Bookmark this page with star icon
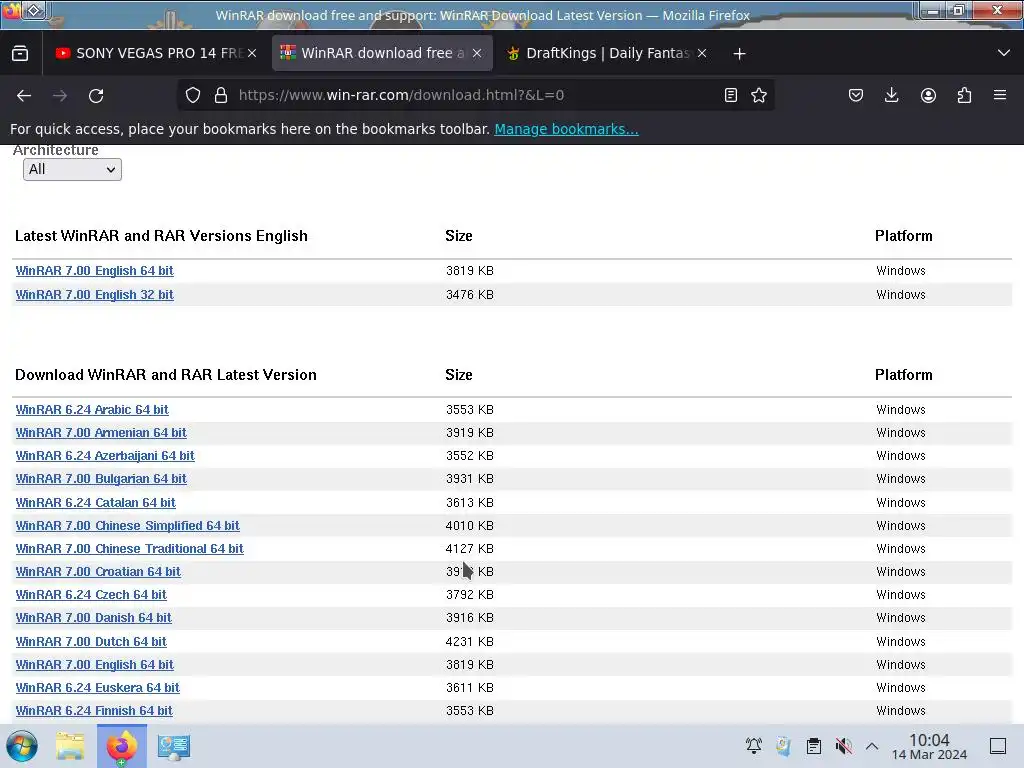 (x=759, y=95)
